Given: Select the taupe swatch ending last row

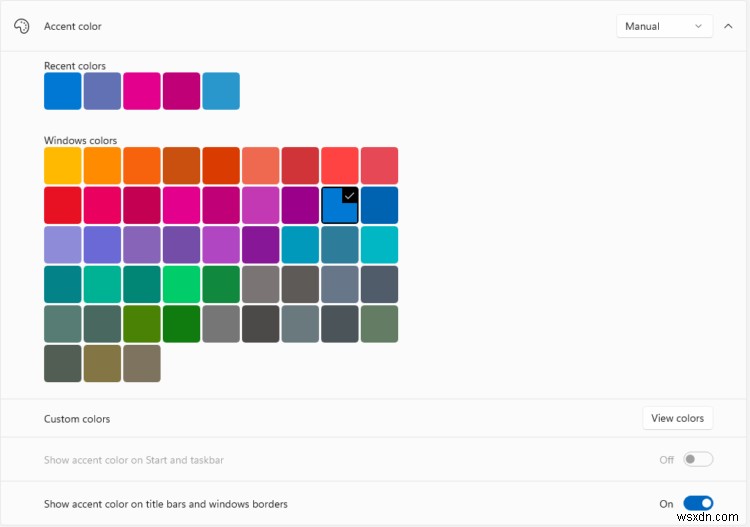Looking at the screenshot, I should [x=142, y=363].
